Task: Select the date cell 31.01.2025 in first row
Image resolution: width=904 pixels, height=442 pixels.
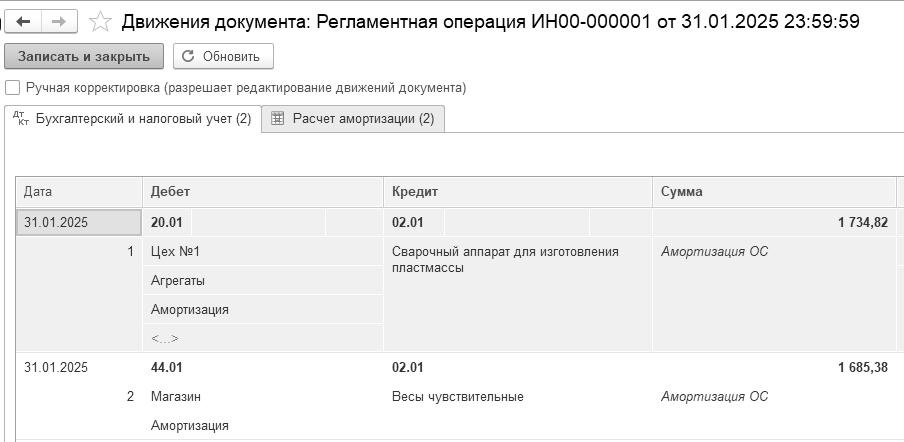Action: (x=79, y=222)
